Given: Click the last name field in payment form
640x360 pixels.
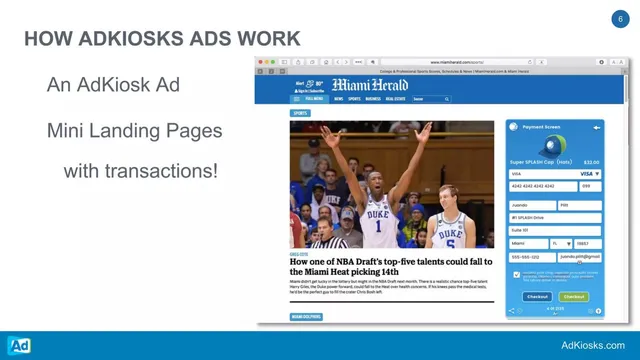Looking at the screenshot, I should [x=580, y=205].
